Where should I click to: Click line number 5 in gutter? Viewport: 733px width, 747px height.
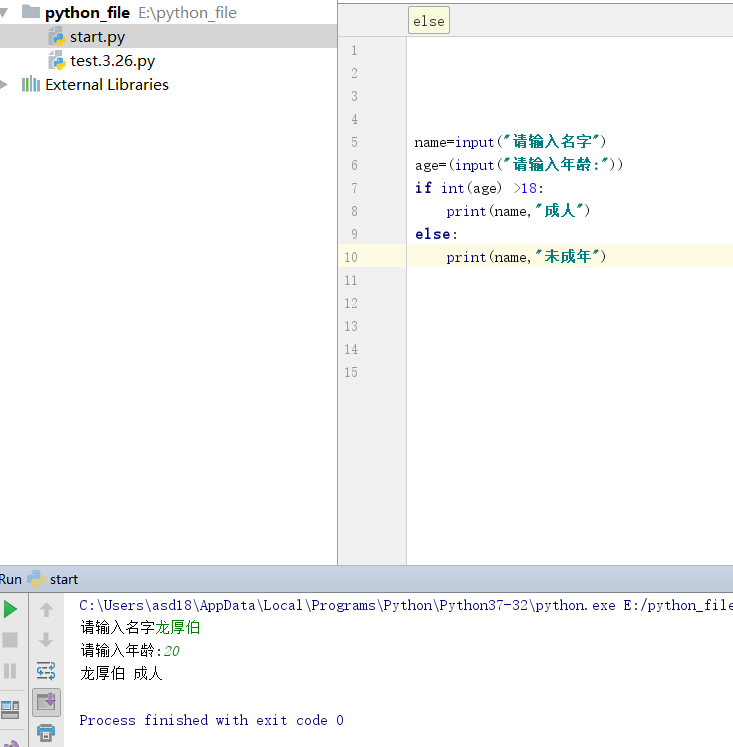(354, 142)
